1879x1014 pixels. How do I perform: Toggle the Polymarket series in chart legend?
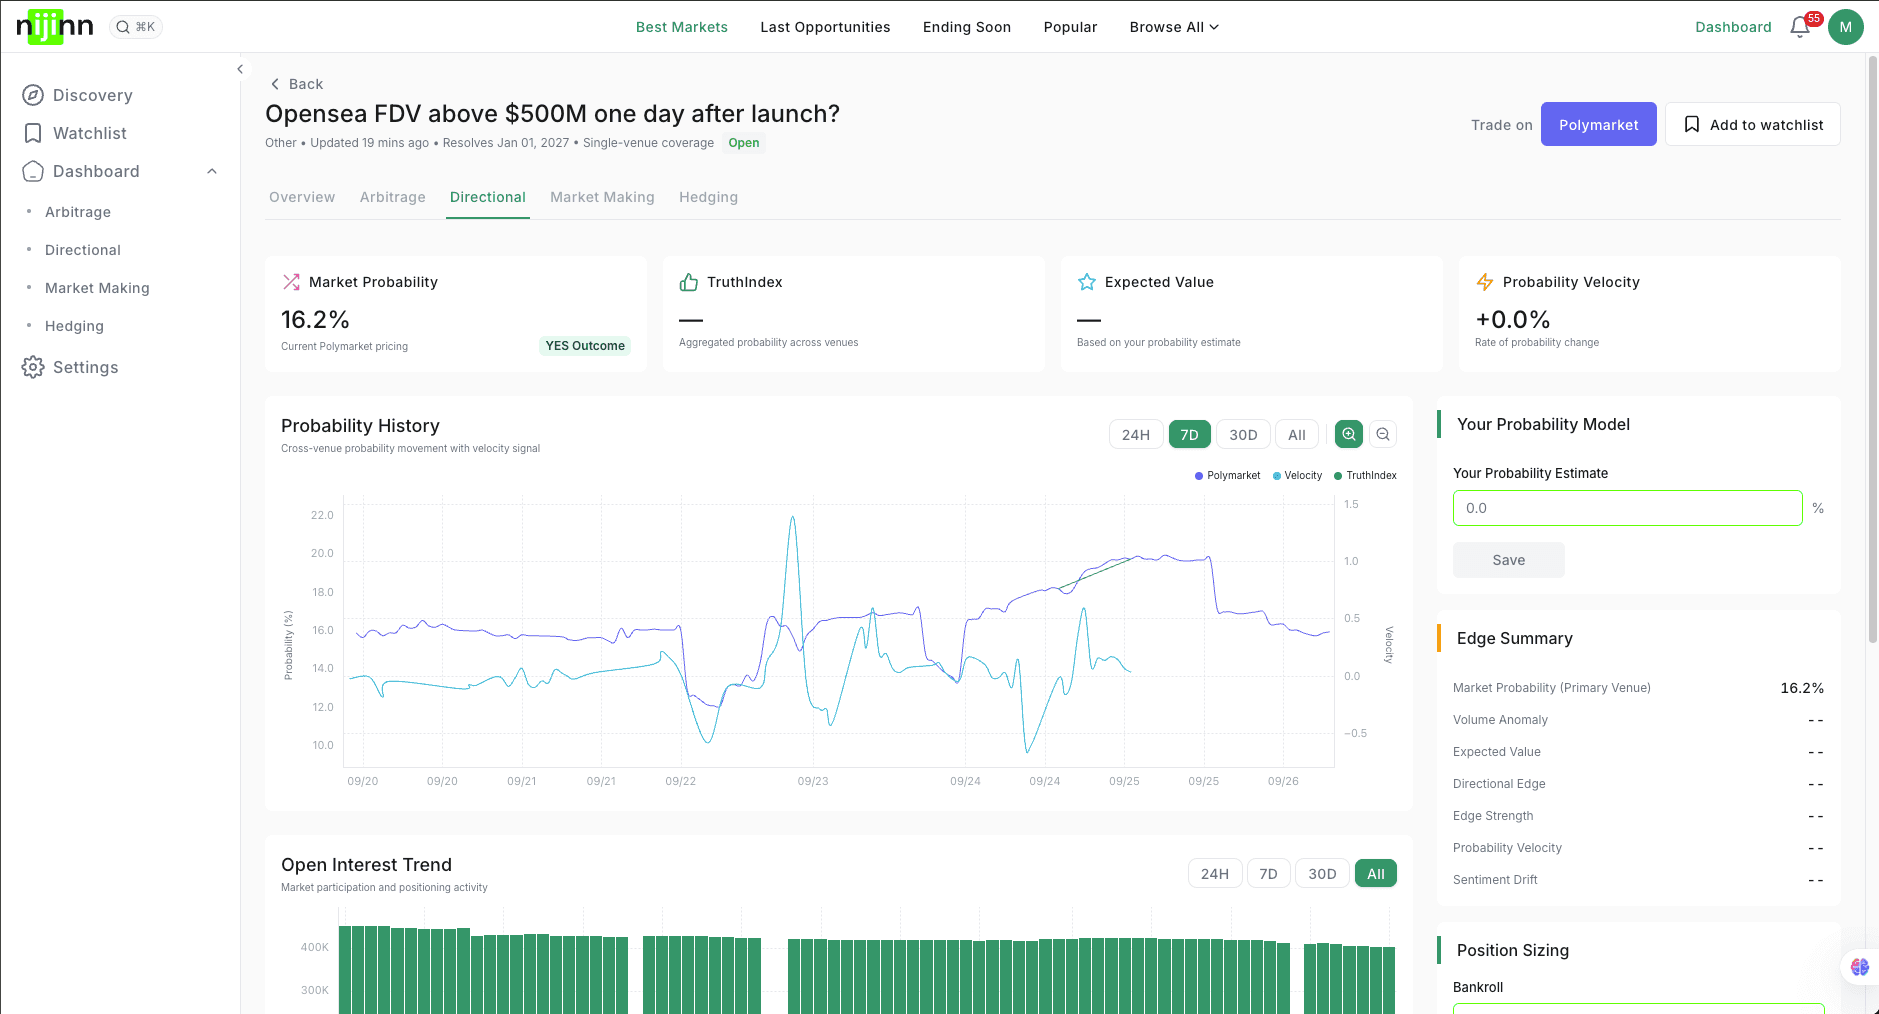1227,476
